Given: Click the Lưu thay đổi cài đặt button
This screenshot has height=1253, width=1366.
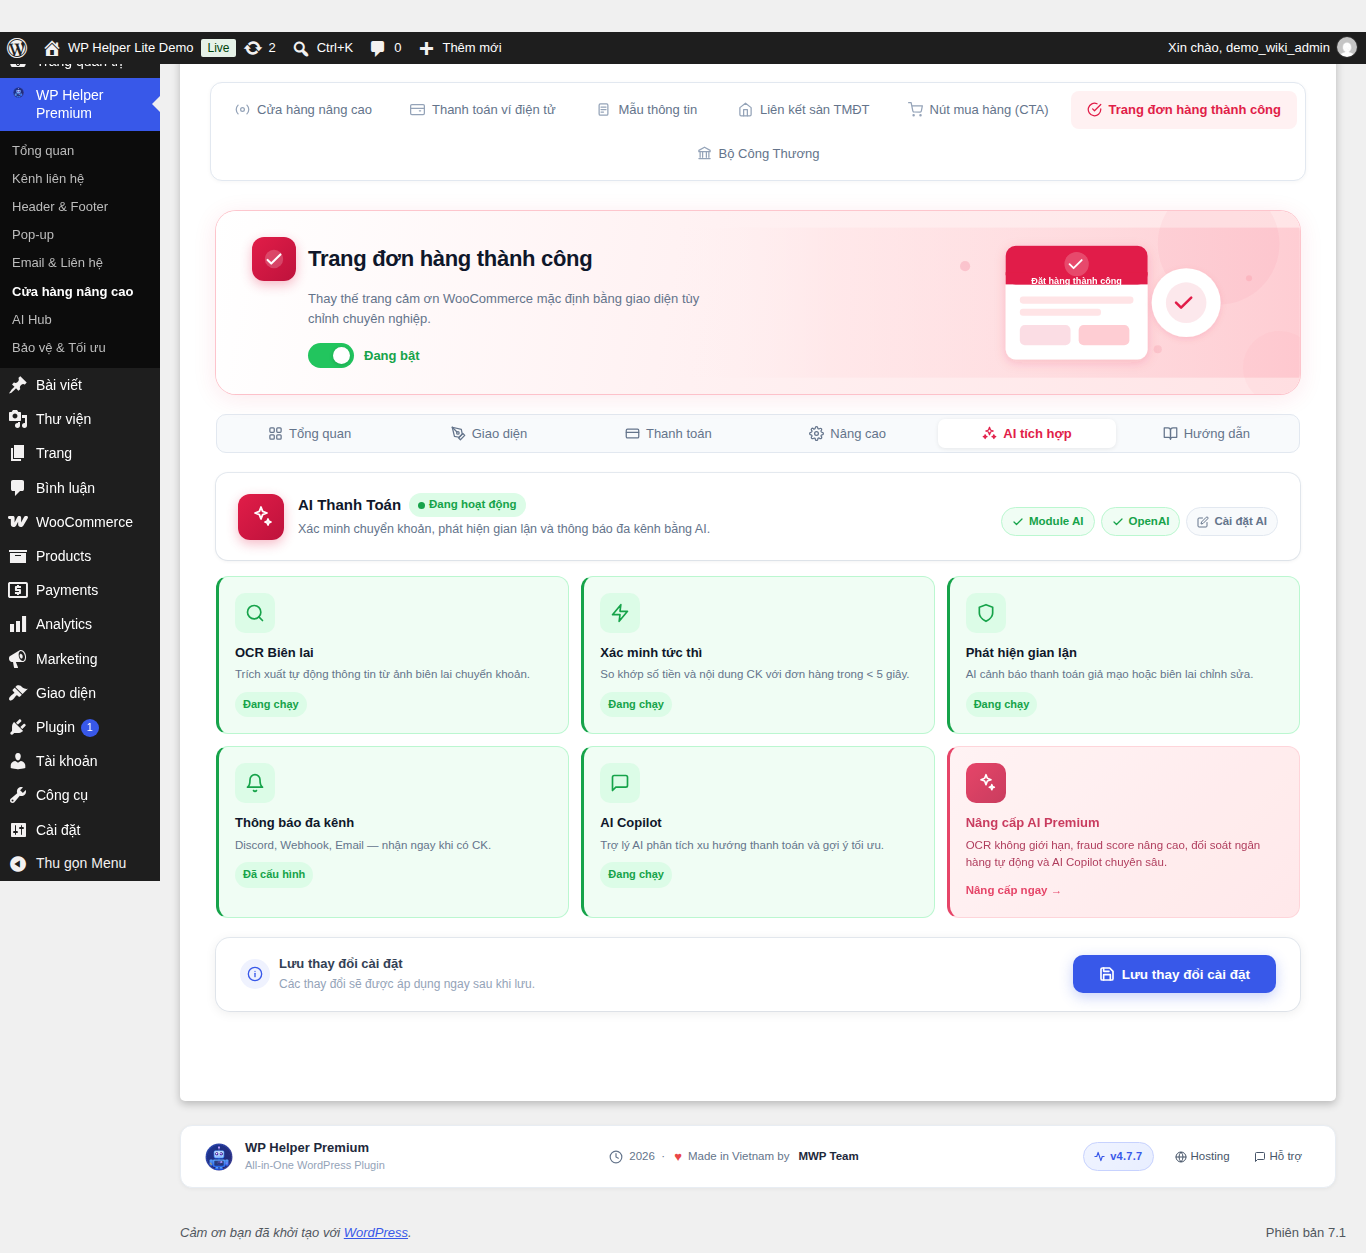Looking at the screenshot, I should 1174,974.
